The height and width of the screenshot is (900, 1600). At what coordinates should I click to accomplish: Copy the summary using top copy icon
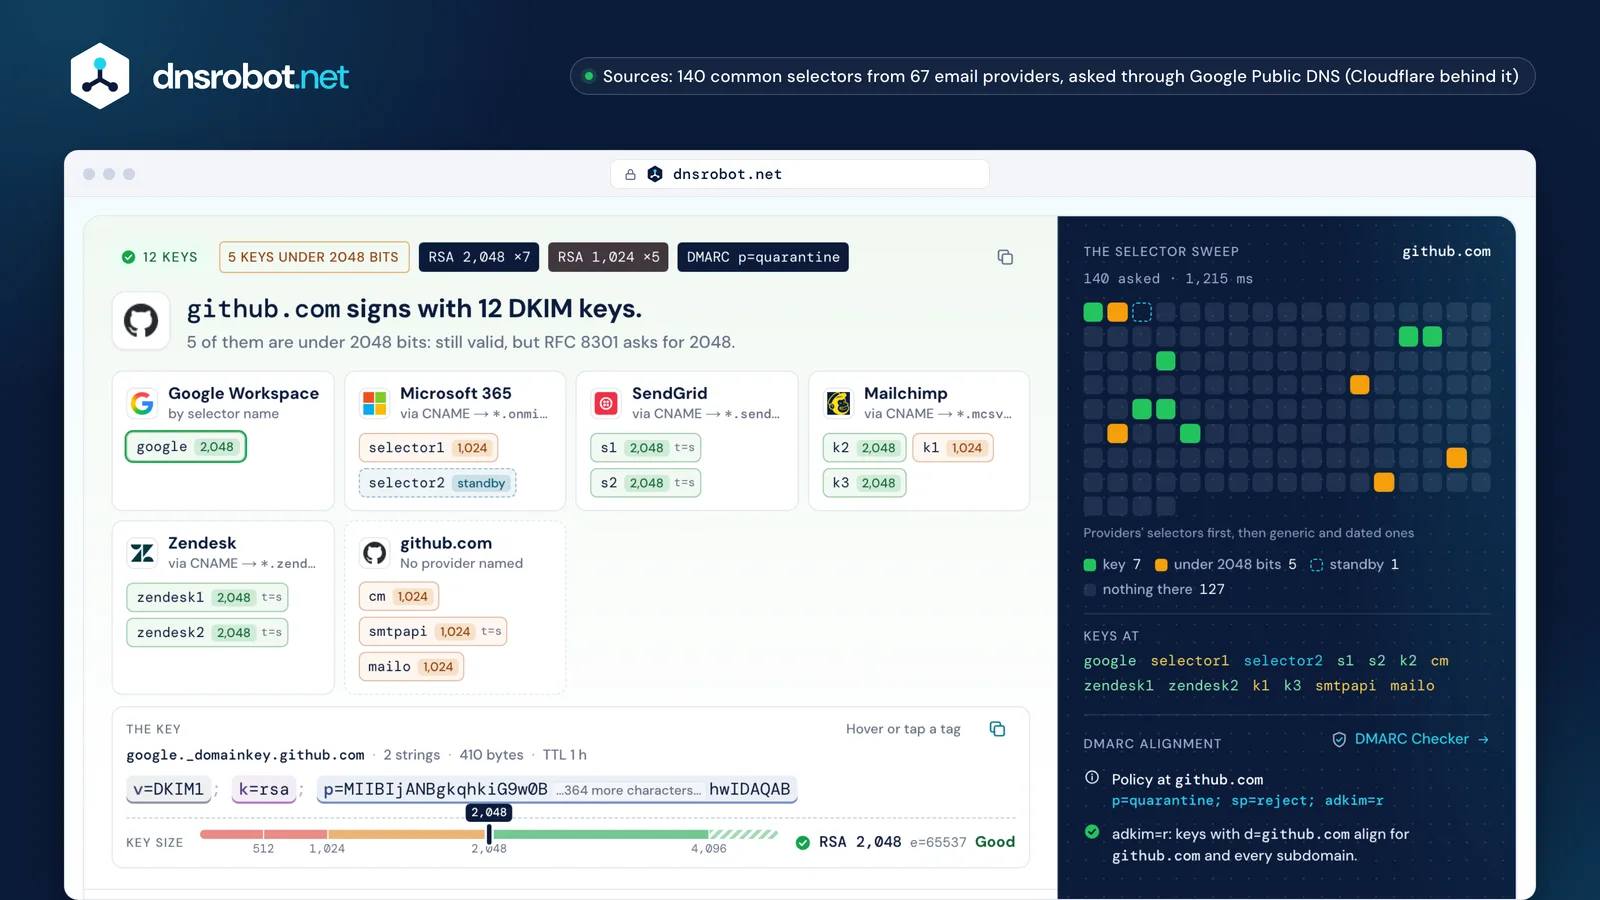coord(1005,257)
